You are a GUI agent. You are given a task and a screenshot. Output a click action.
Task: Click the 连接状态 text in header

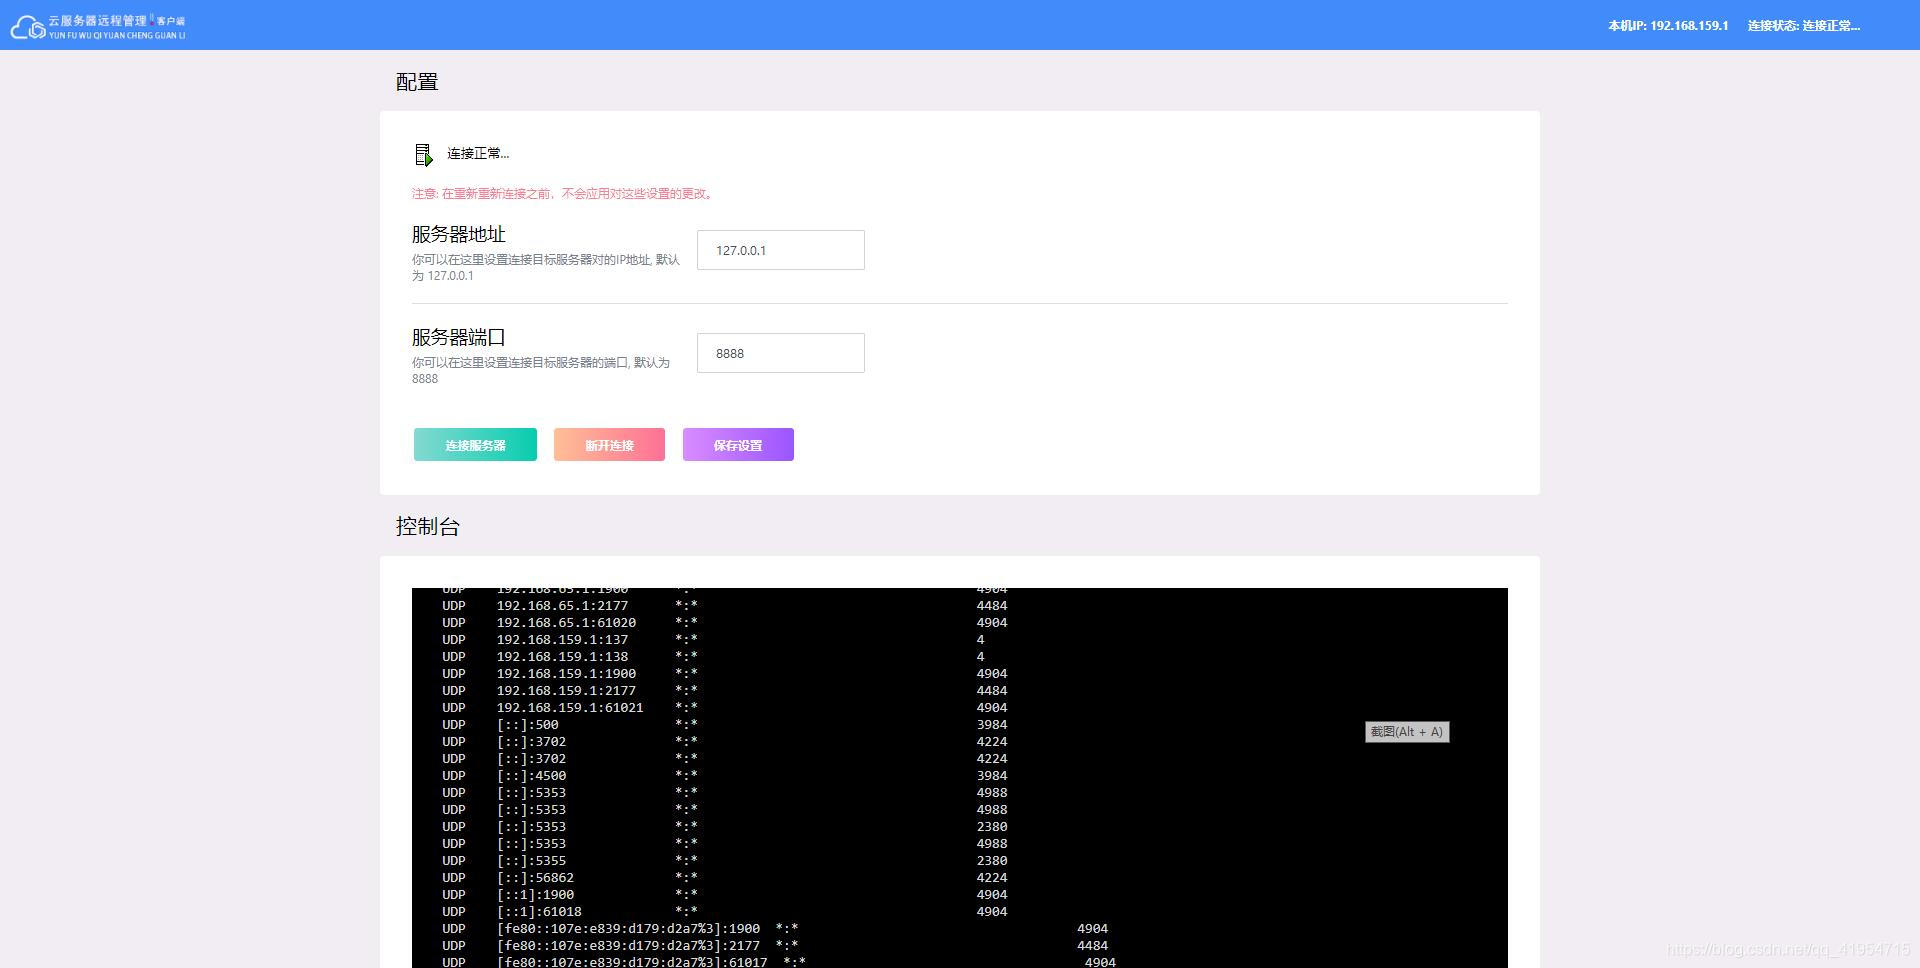pos(1803,26)
